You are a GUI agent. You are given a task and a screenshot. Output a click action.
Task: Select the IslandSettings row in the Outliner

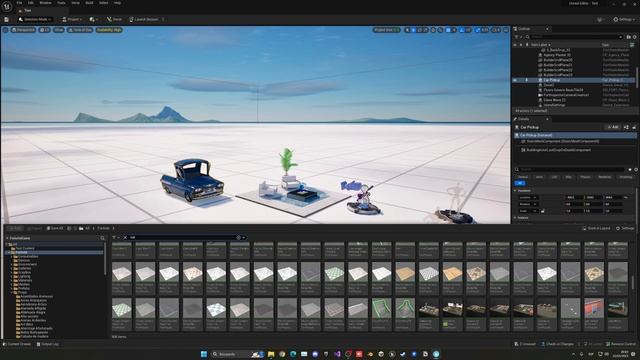tap(574, 105)
